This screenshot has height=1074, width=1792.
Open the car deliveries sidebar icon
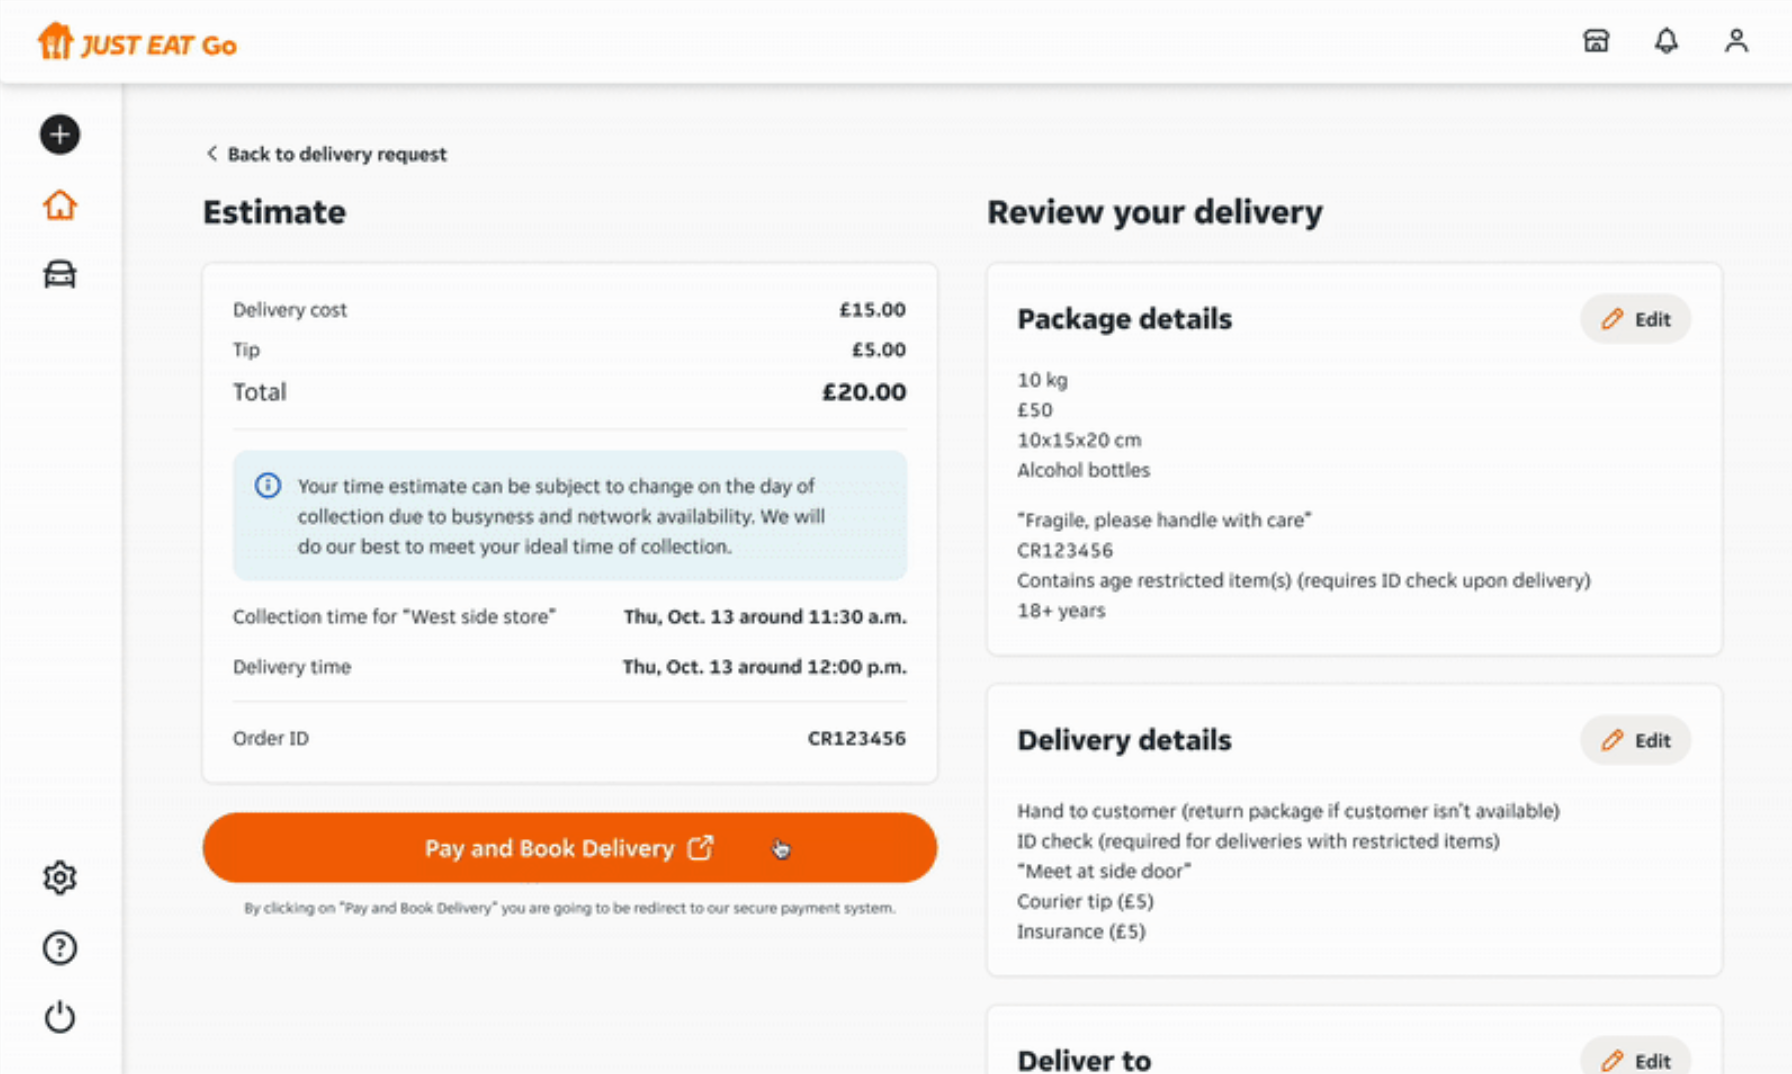point(60,274)
